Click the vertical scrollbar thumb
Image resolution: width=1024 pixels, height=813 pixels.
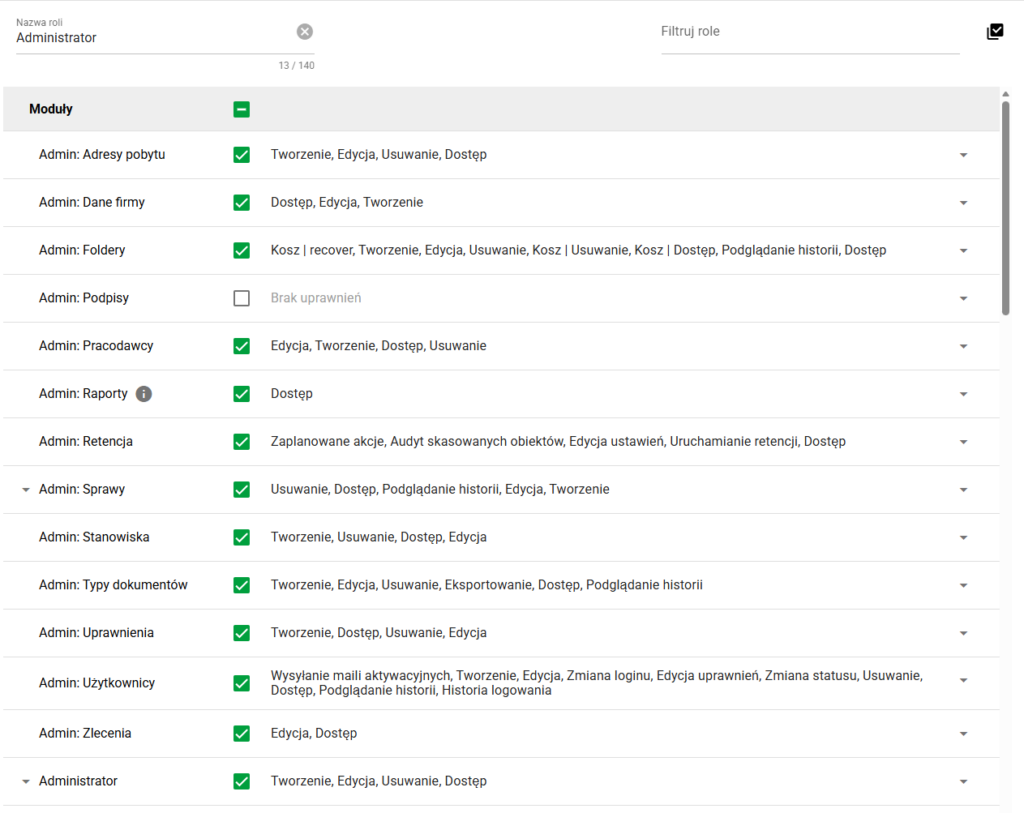[x=1006, y=208]
